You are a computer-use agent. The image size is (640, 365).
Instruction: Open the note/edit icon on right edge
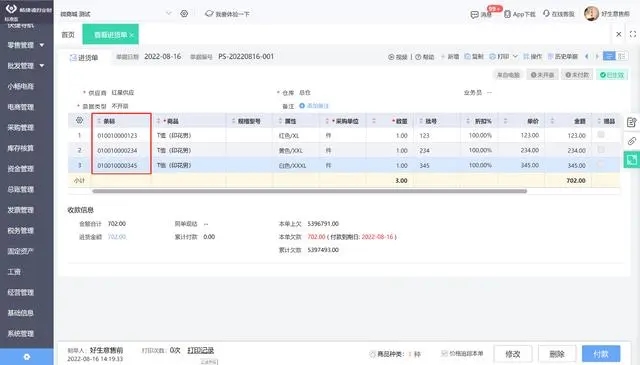[x=631, y=122]
